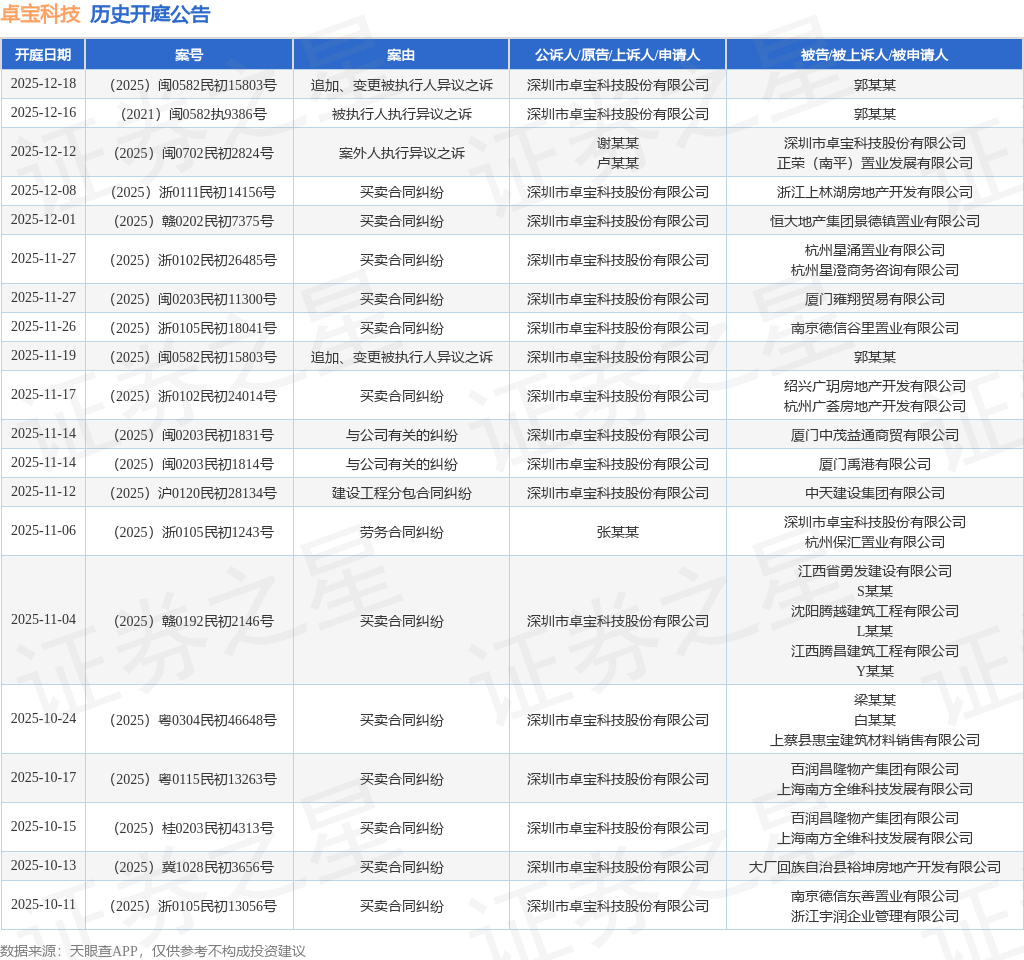Click defendant 厦门禹港有限公司
The height and width of the screenshot is (960, 1024).
coord(874,464)
